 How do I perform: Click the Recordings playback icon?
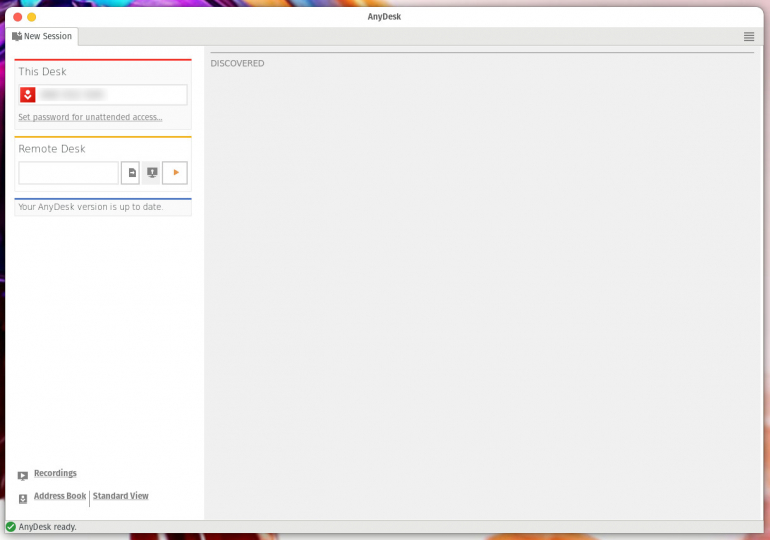(23, 476)
